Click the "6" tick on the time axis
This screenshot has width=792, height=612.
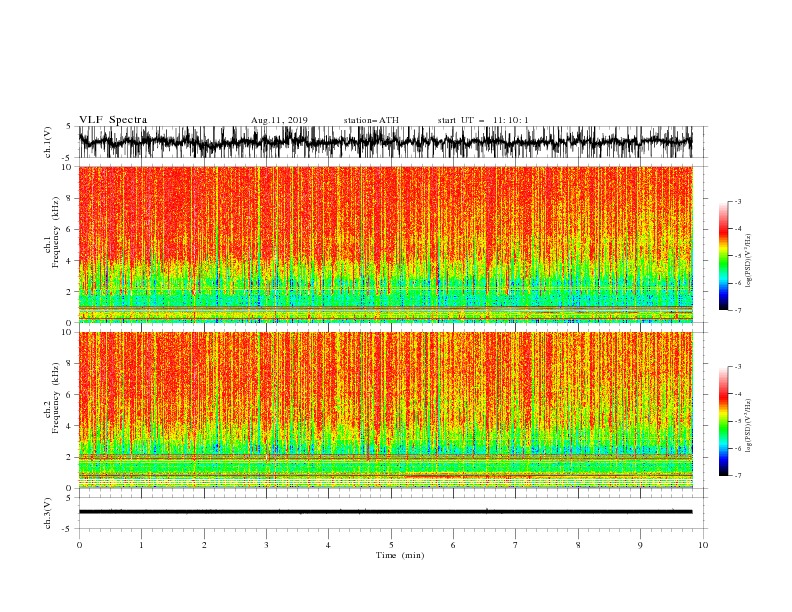coord(453,545)
